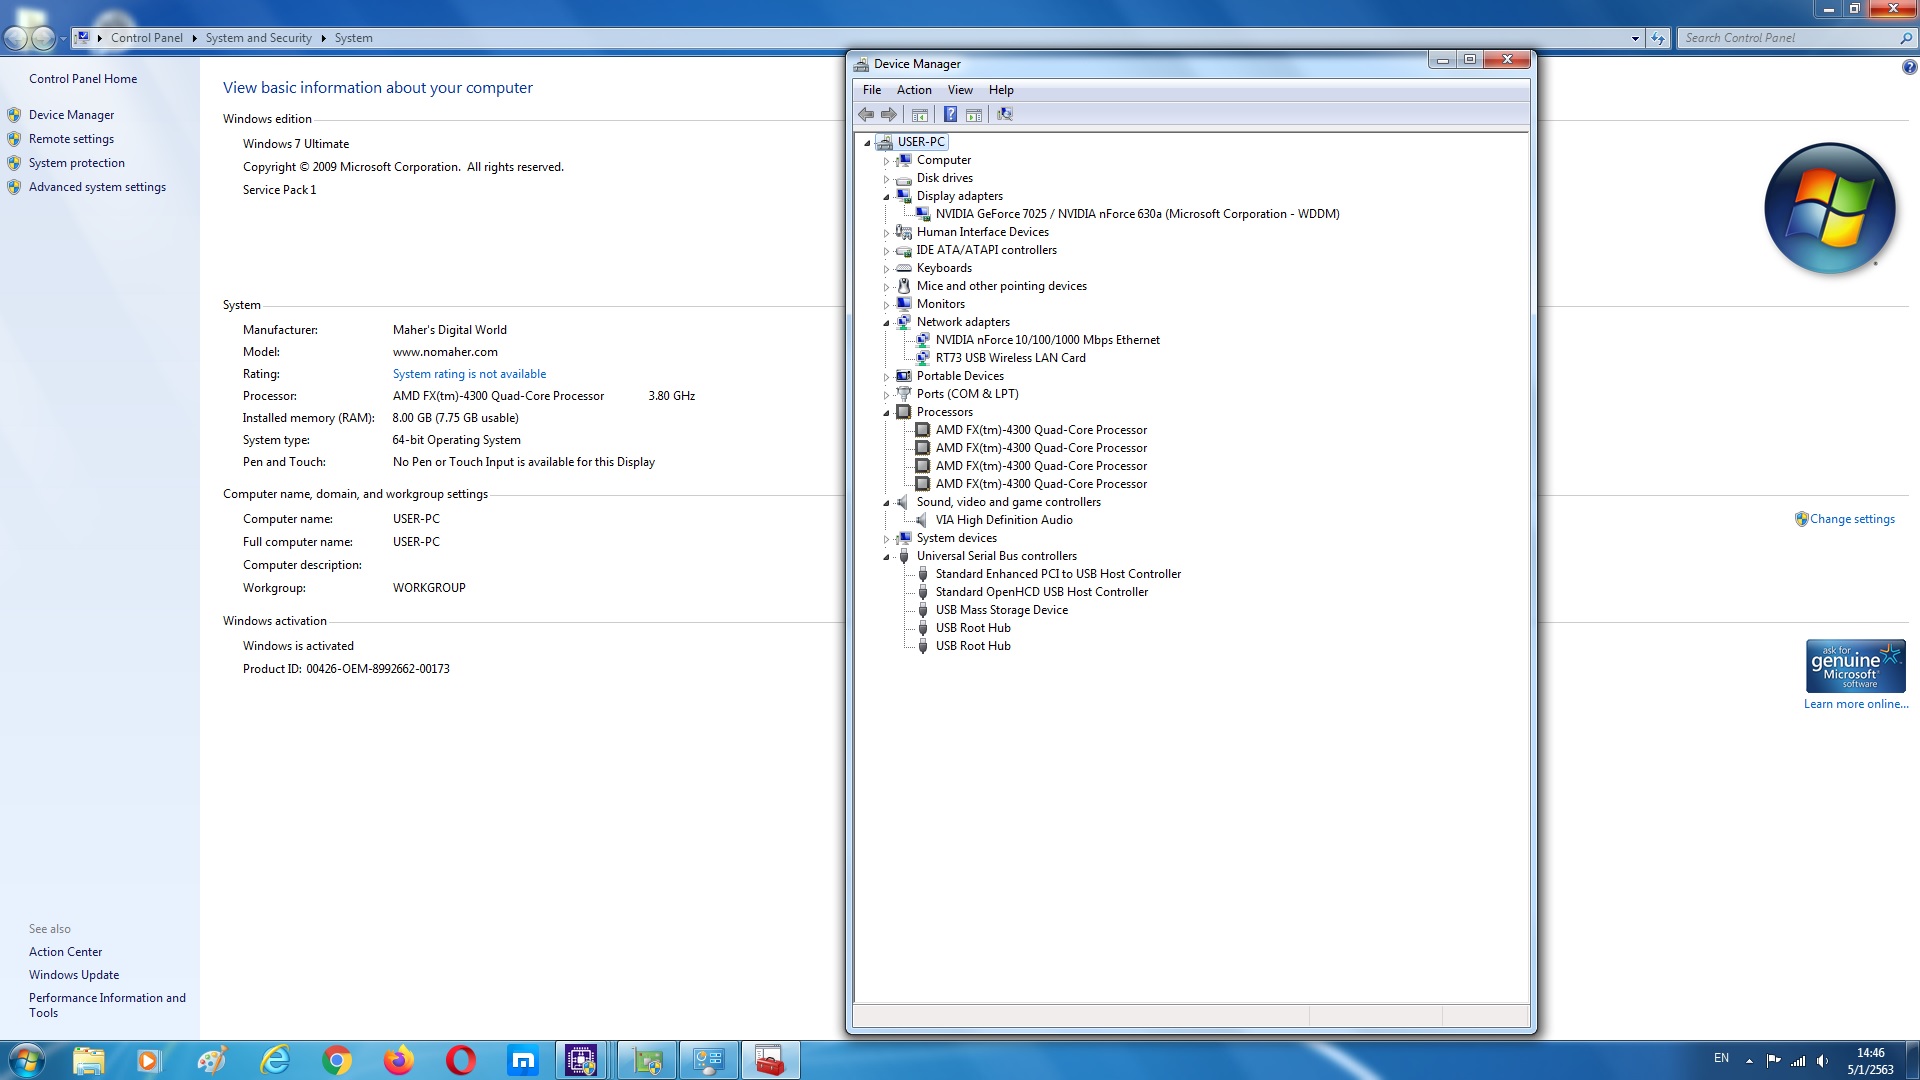This screenshot has height=1080, width=1920.
Task: Select NVIDIA nForce 10/100/1000 Mbps Ethernet
Action: coord(1047,340)
